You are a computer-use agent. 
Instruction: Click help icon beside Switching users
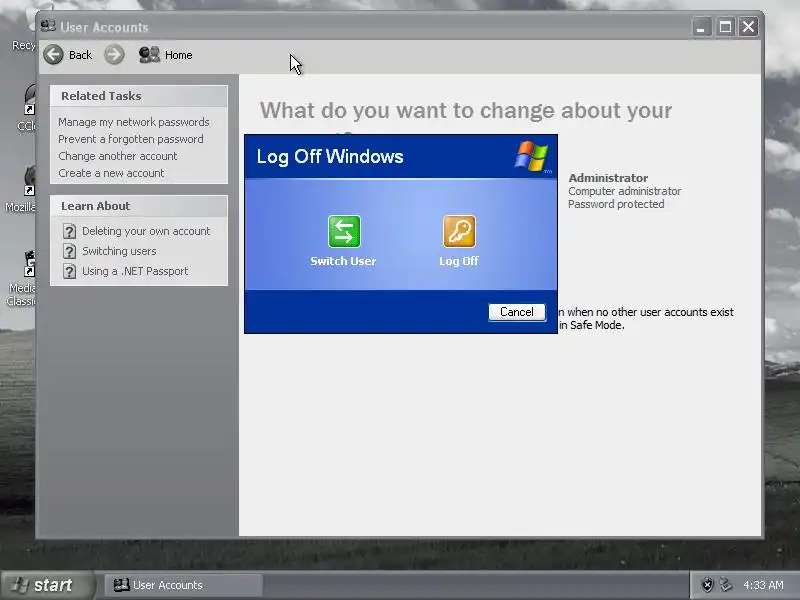coord(69,251)
